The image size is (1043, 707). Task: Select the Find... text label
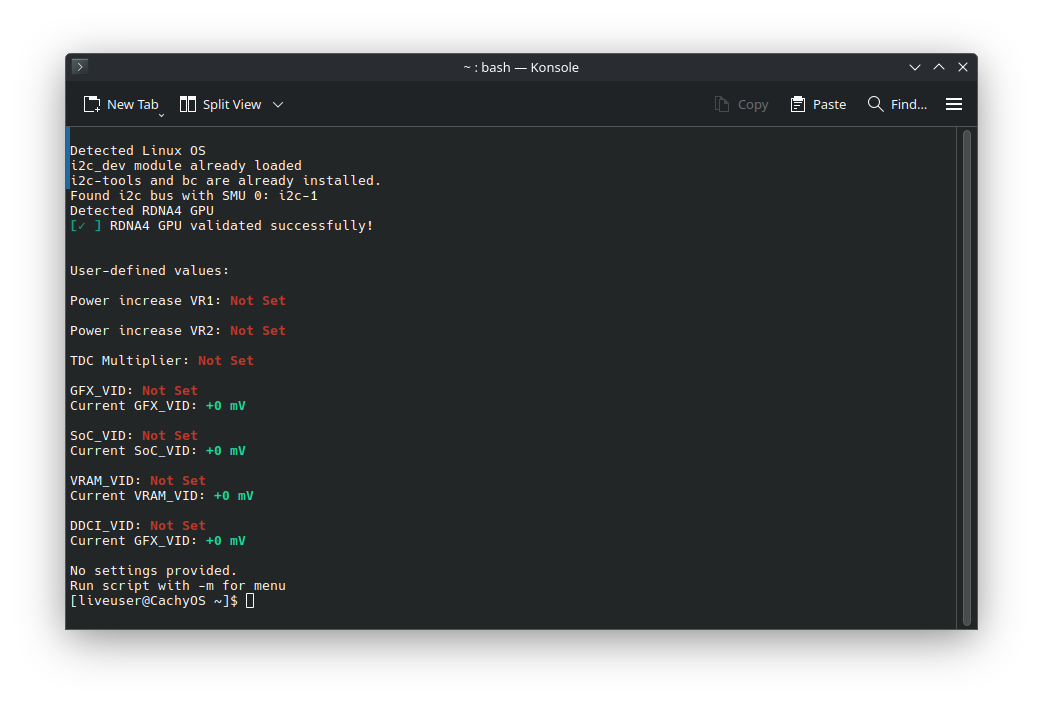pyautogui.click(x=908, y=104)
